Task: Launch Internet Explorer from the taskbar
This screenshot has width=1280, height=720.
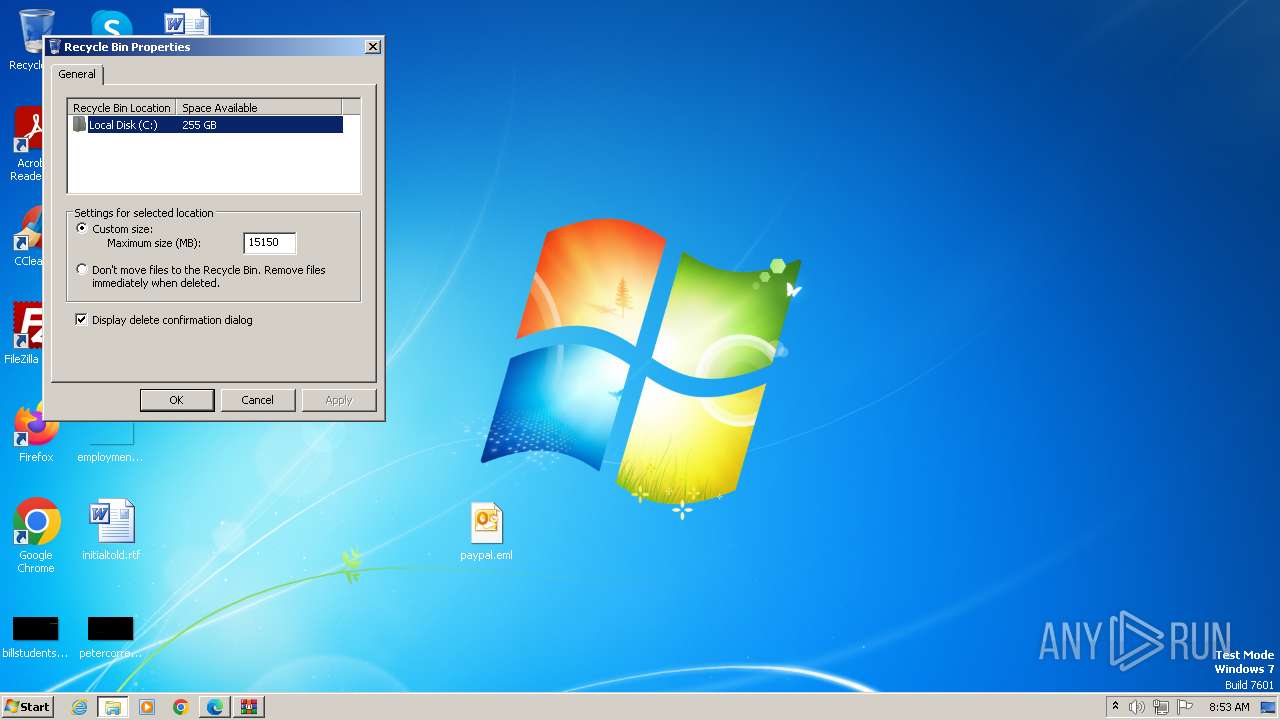Action: pyautogui.click(x=80, y=707)
